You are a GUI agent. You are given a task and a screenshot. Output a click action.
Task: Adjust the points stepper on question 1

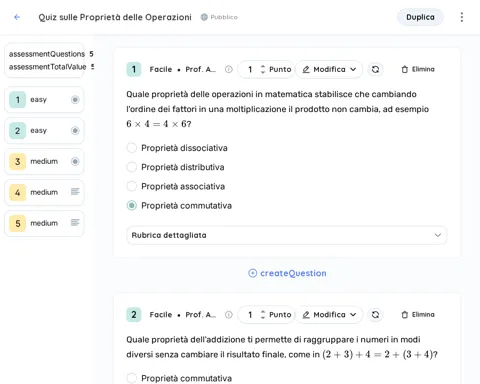[263, 69]
